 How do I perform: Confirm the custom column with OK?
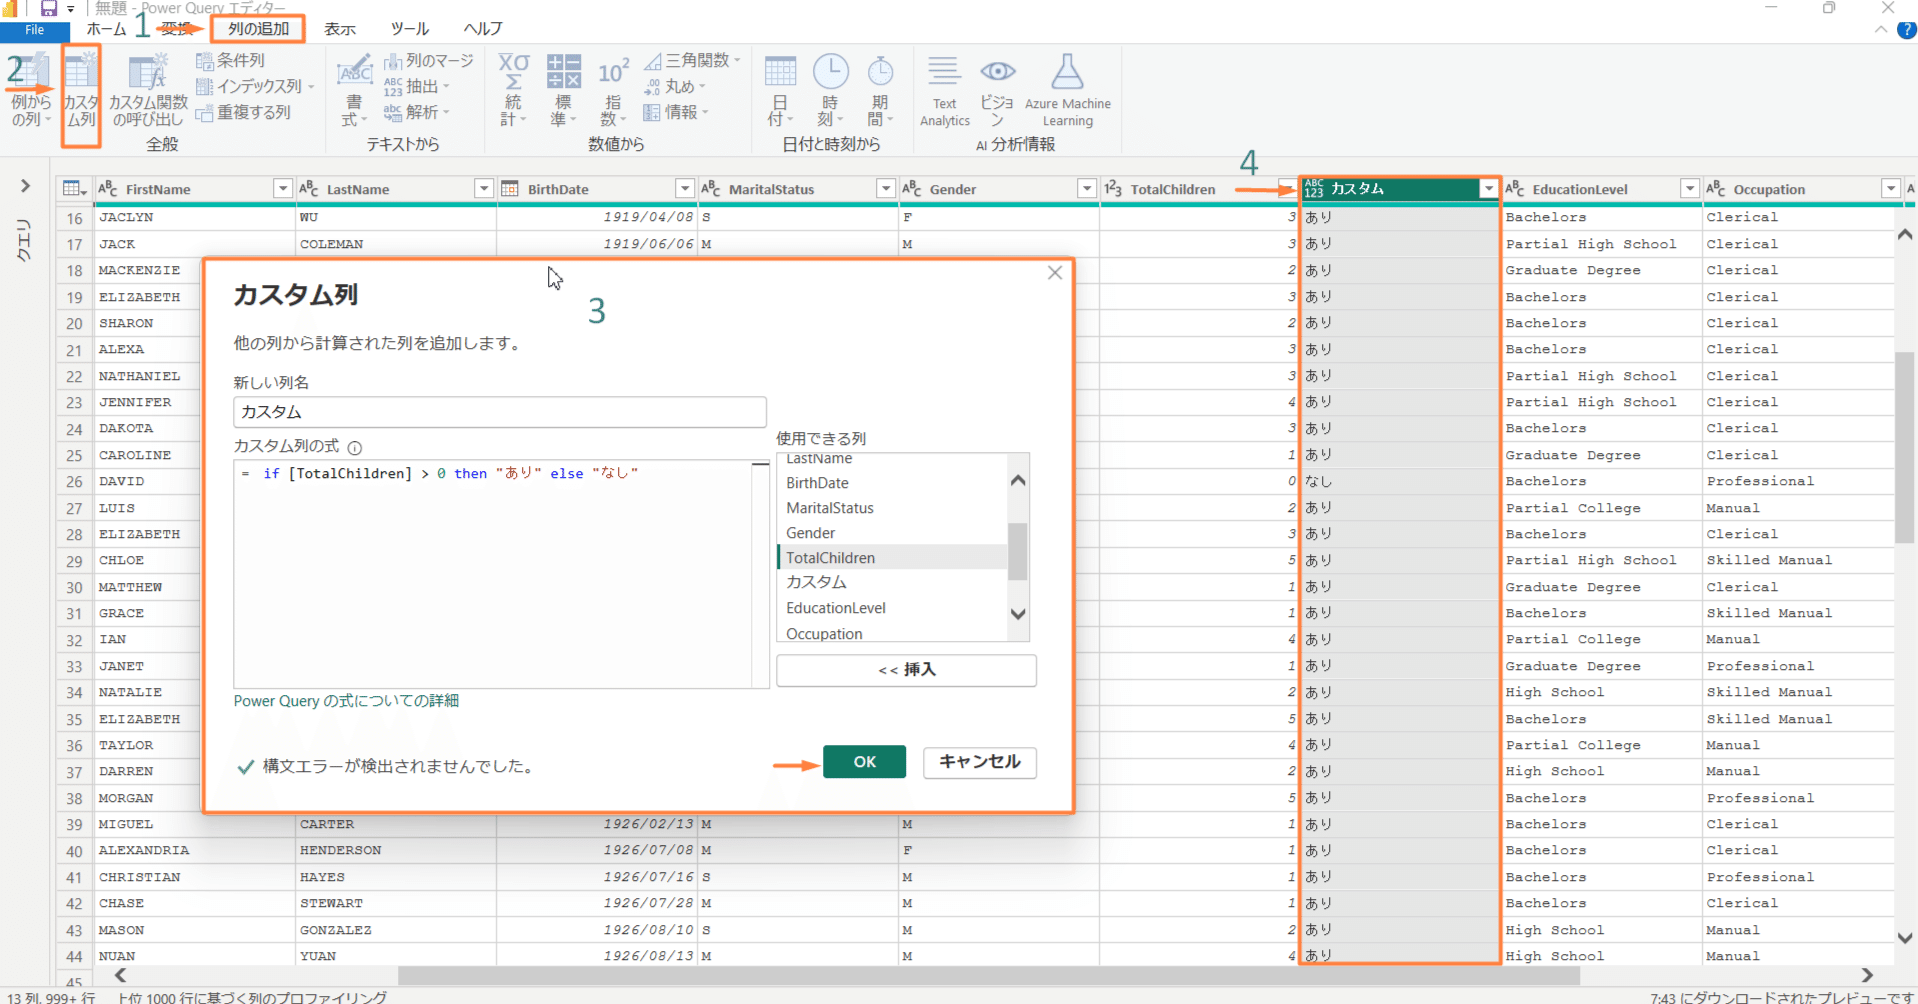[x=863, y=762]
